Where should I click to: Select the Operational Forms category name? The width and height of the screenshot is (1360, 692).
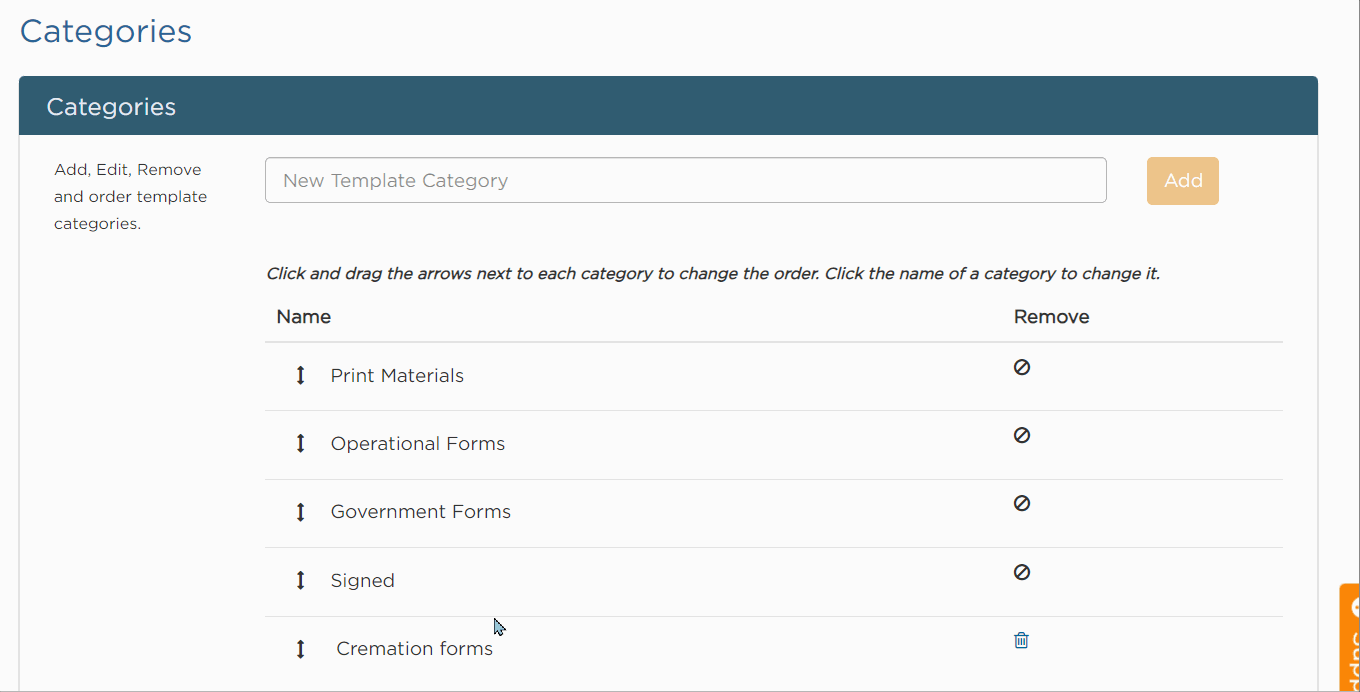(x=418, y=443)
